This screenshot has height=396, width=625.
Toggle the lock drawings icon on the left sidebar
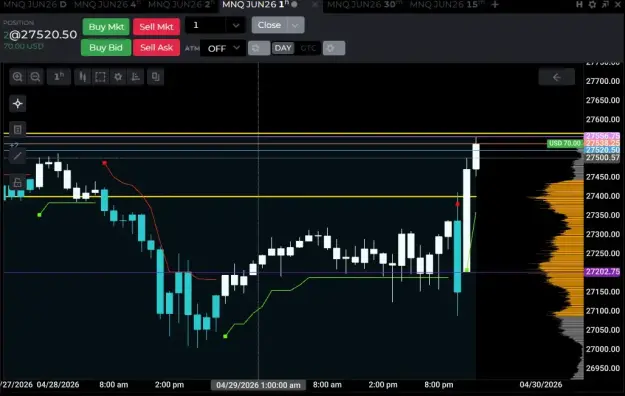coord(18,183)
